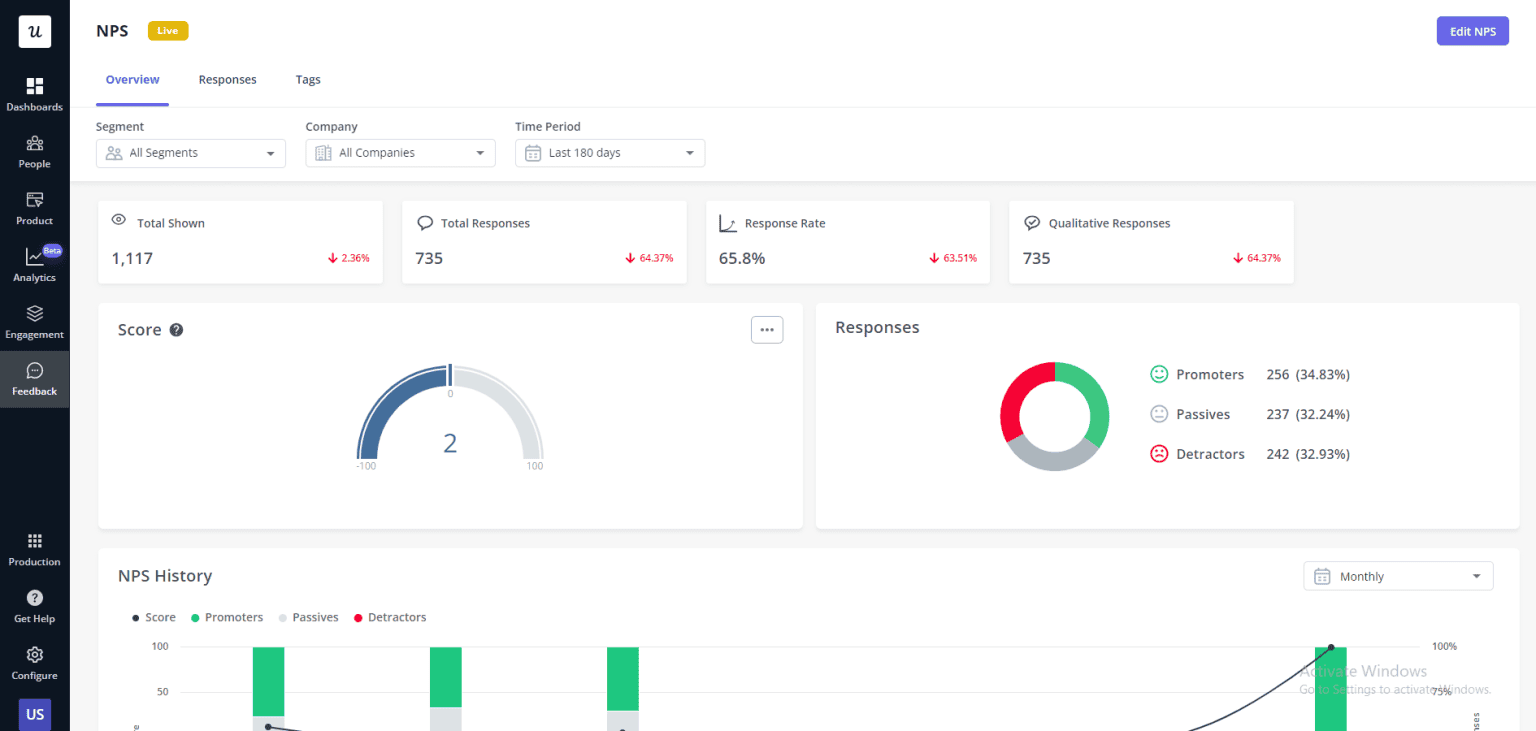Click the Score help question mark

tap(176, 330)
